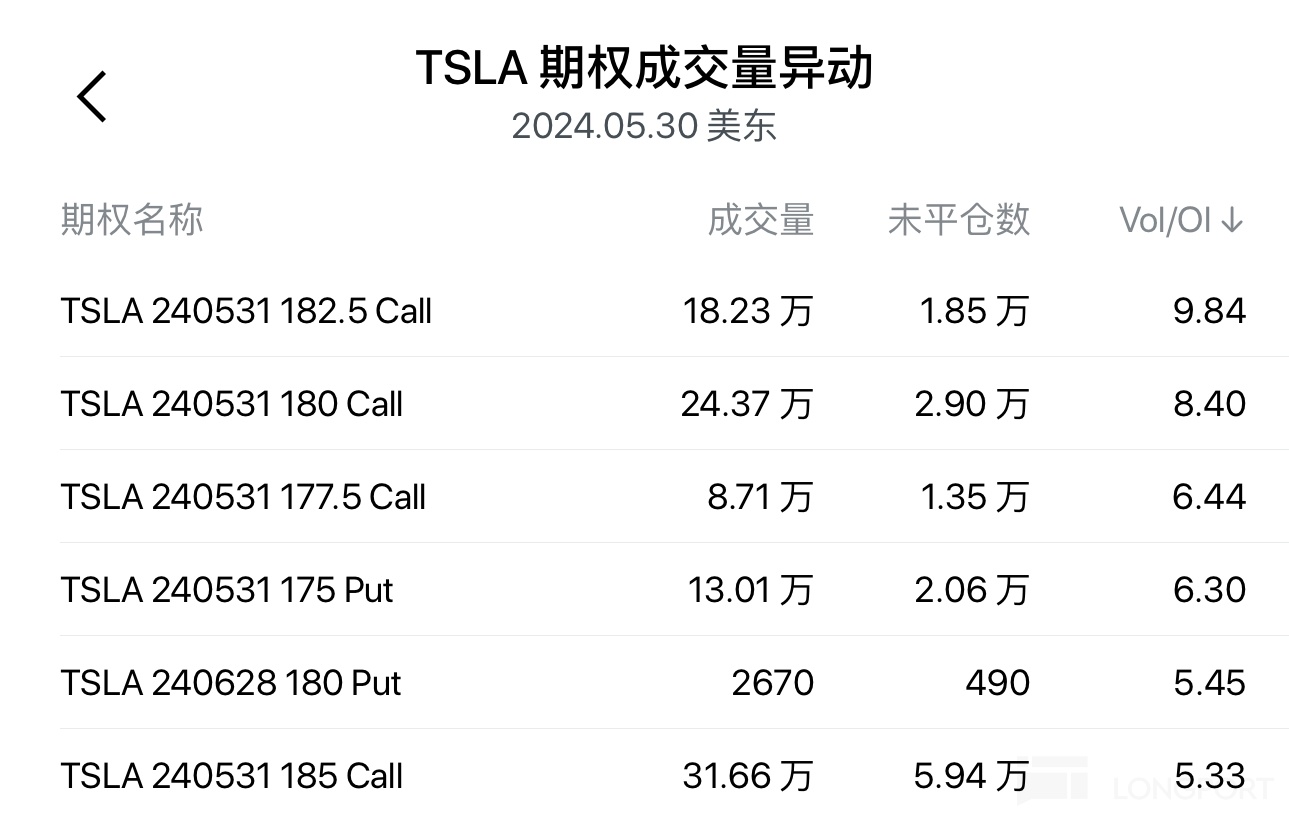Viewport: 1289px width, 821px height.
Task: Click the 24.37 万 volume value
Action: [x=746, y=404]
